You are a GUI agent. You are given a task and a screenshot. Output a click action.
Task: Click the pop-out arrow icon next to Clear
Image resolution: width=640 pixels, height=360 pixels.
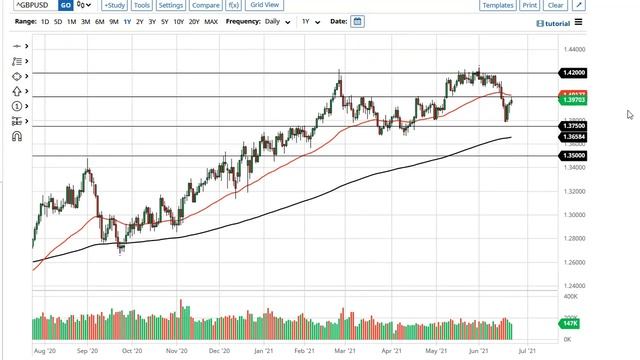coord(579,5)
